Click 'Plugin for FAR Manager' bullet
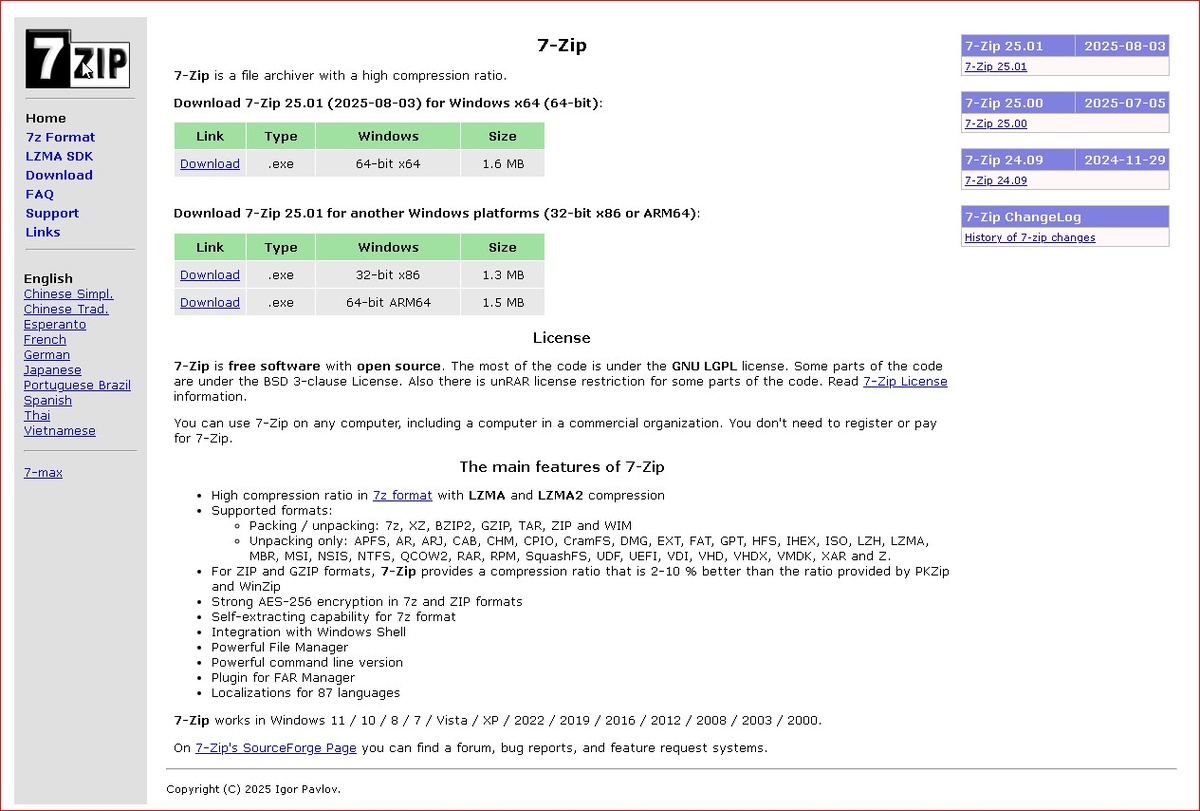 (x=283, y=678)
